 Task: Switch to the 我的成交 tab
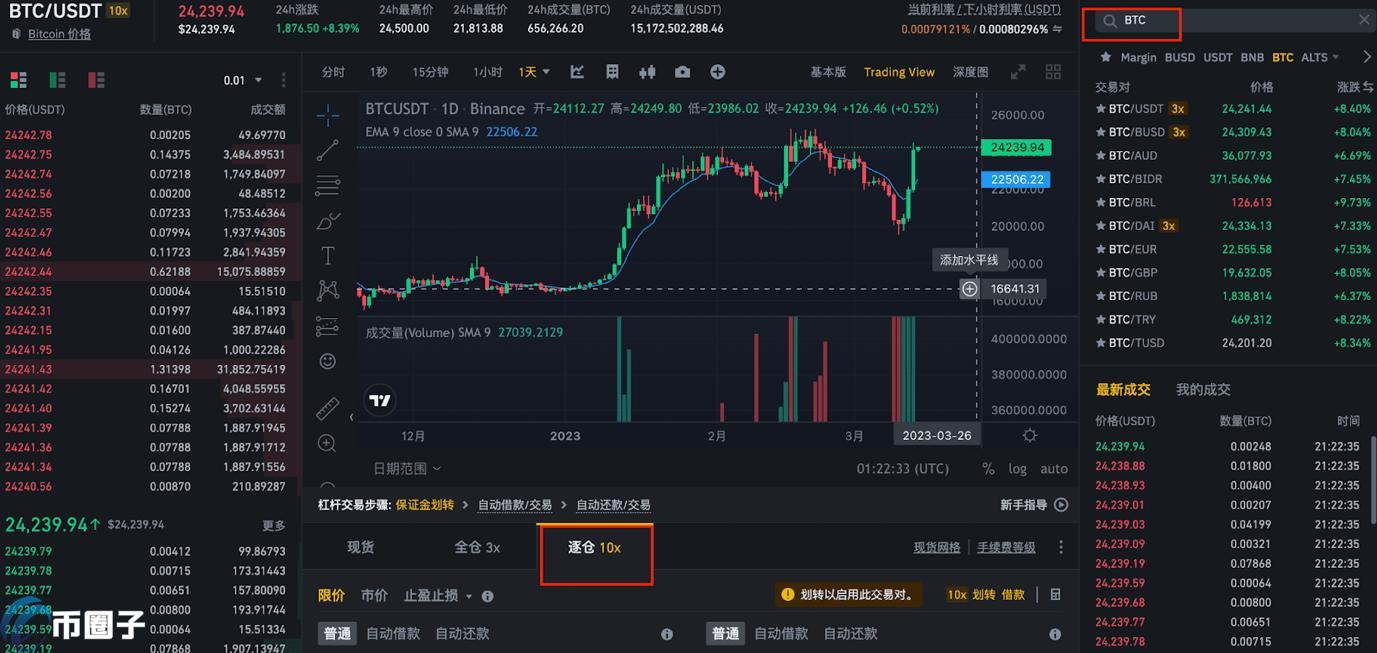pyautogui.click(x=1202, y=390)
